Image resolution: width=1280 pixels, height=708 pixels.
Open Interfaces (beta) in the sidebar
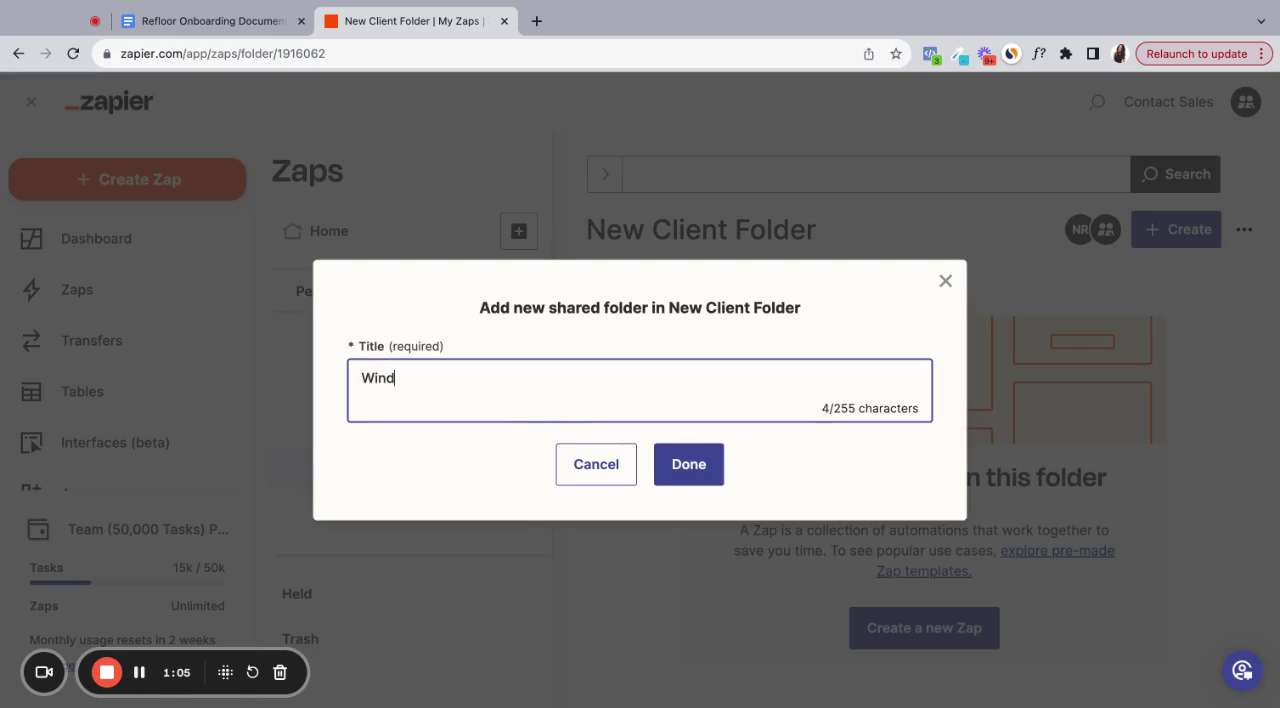(115, 442)
